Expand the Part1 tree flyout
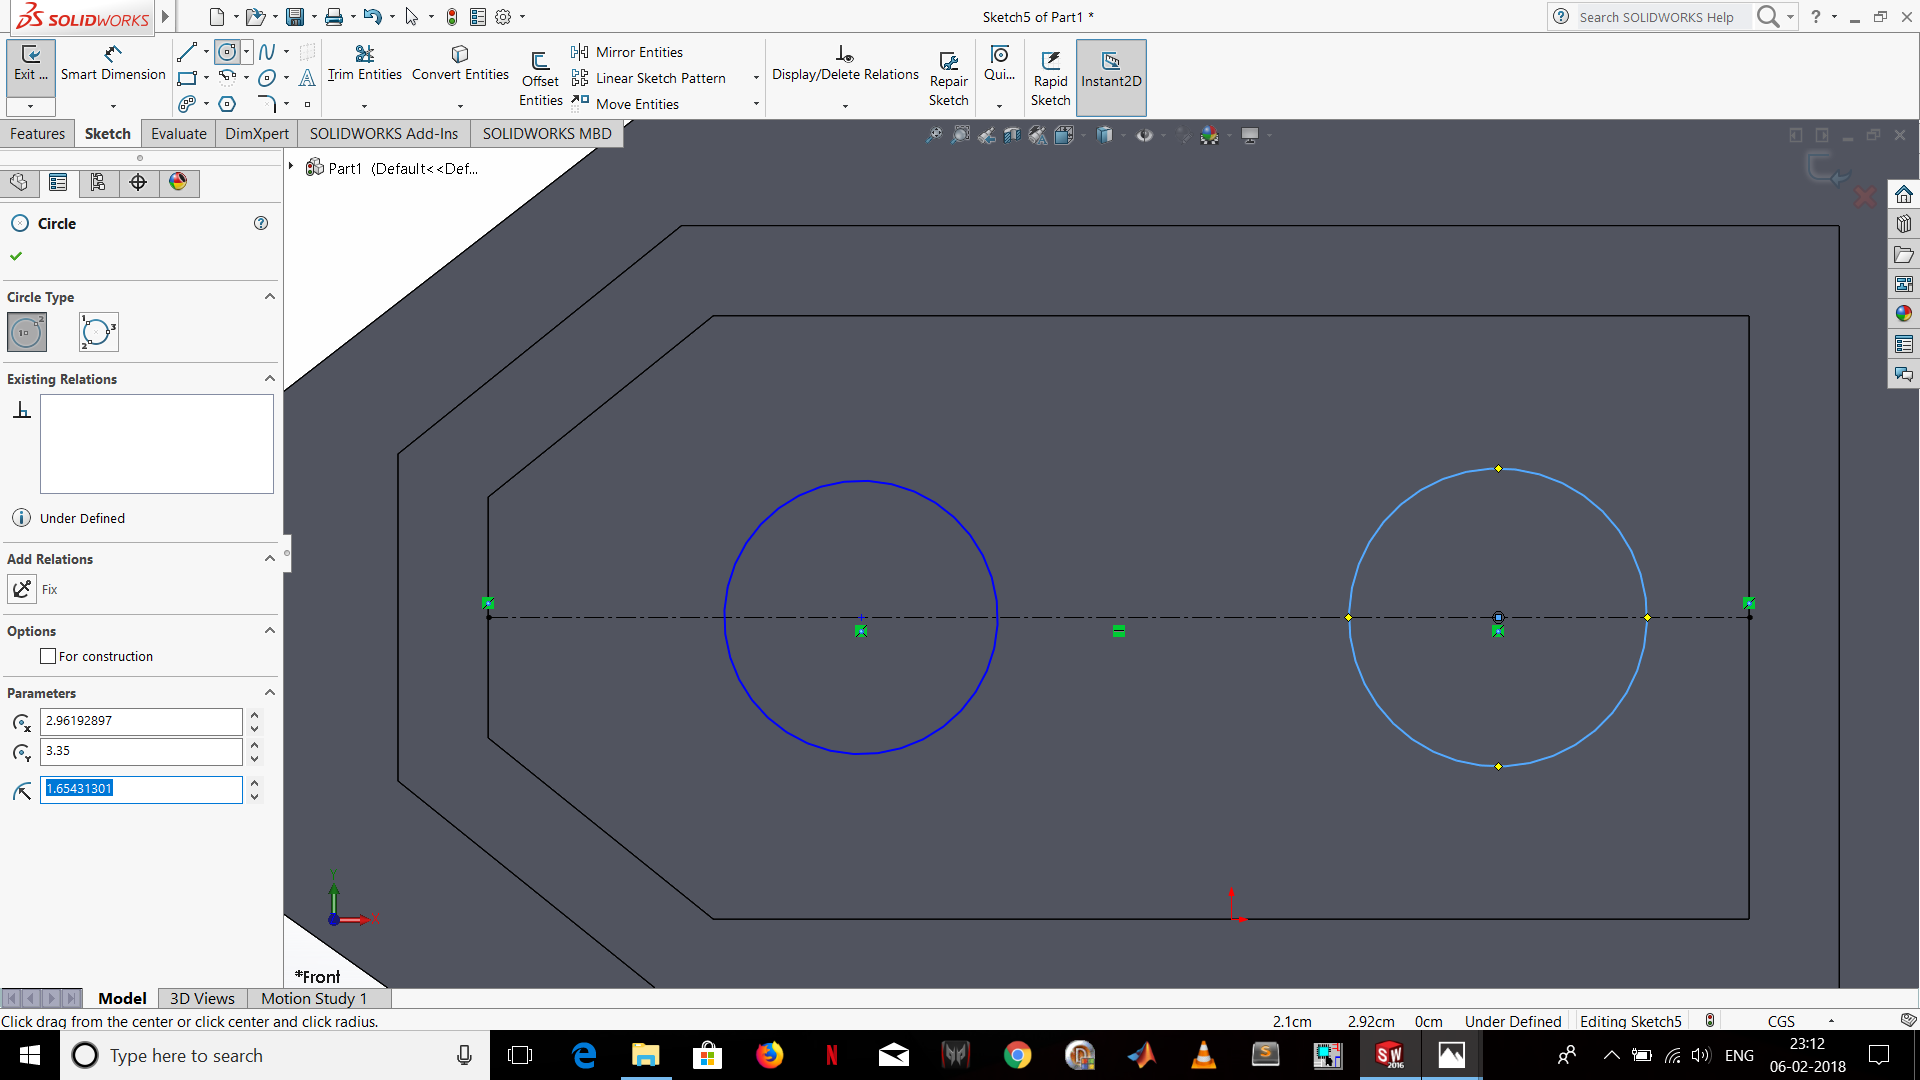 [291, 167]
